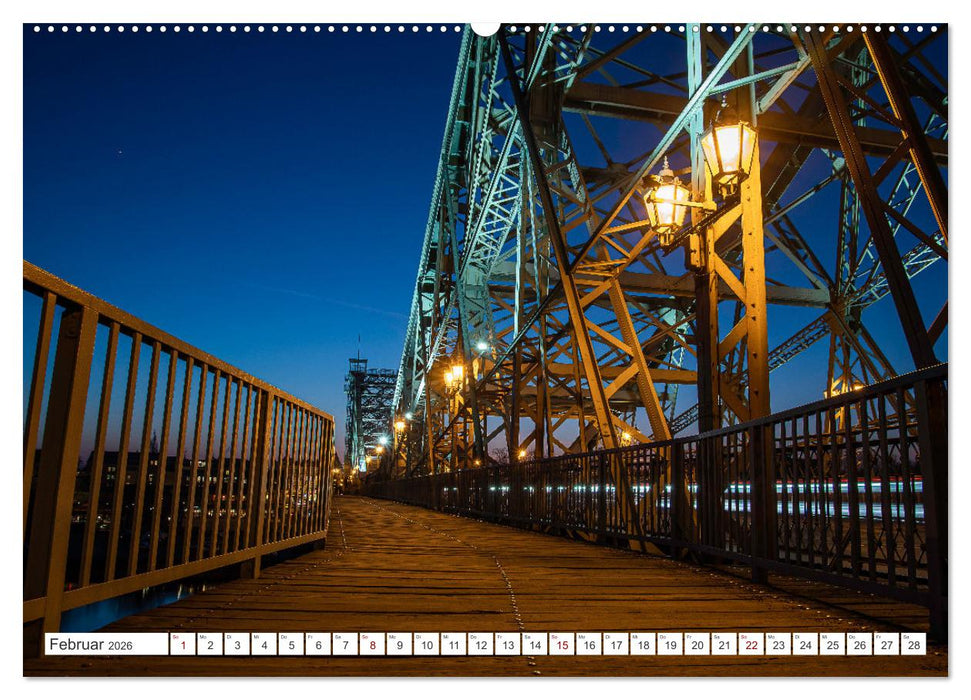Switch to the date 10 cell
971x700 pixels.
tap(429, 643)
